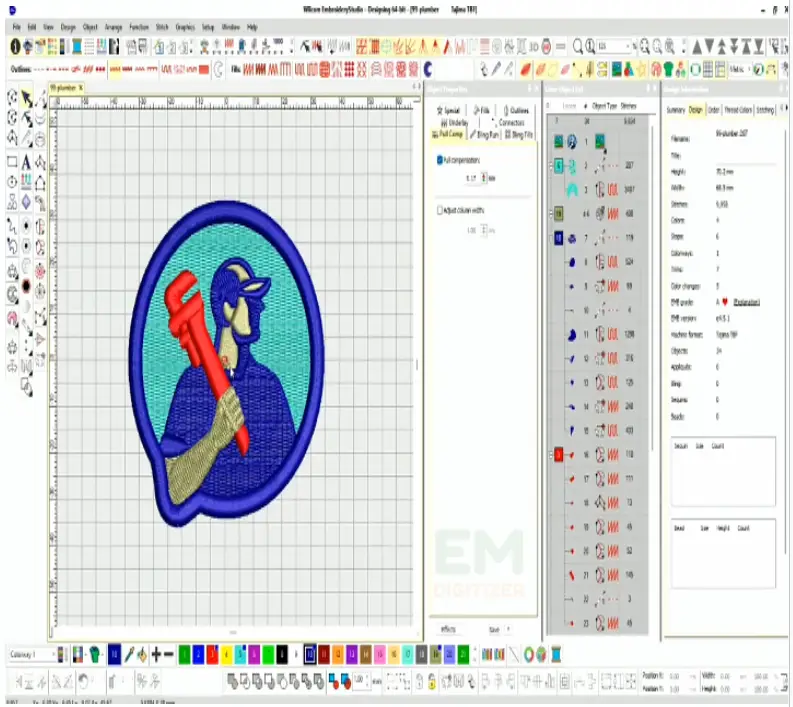Open the Arrange menu

[x=113, y=27]
